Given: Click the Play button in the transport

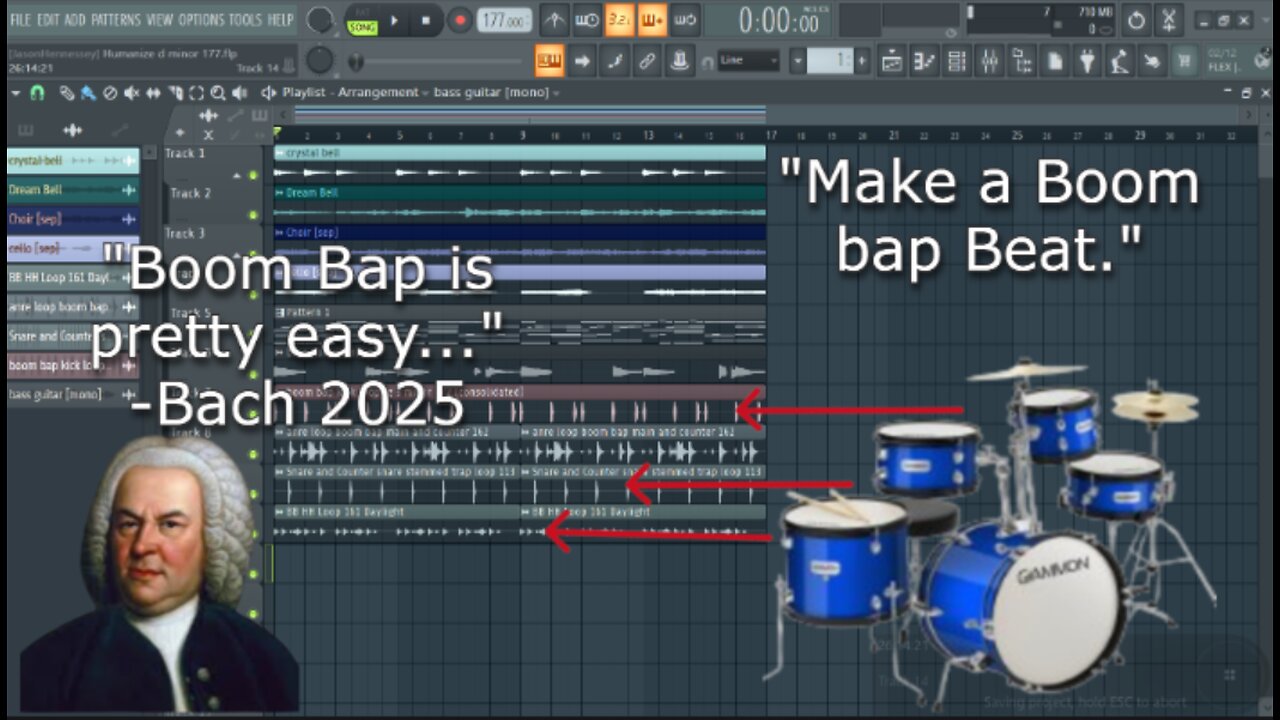Looking at the screenshot, I should click(x=394, y=20).
